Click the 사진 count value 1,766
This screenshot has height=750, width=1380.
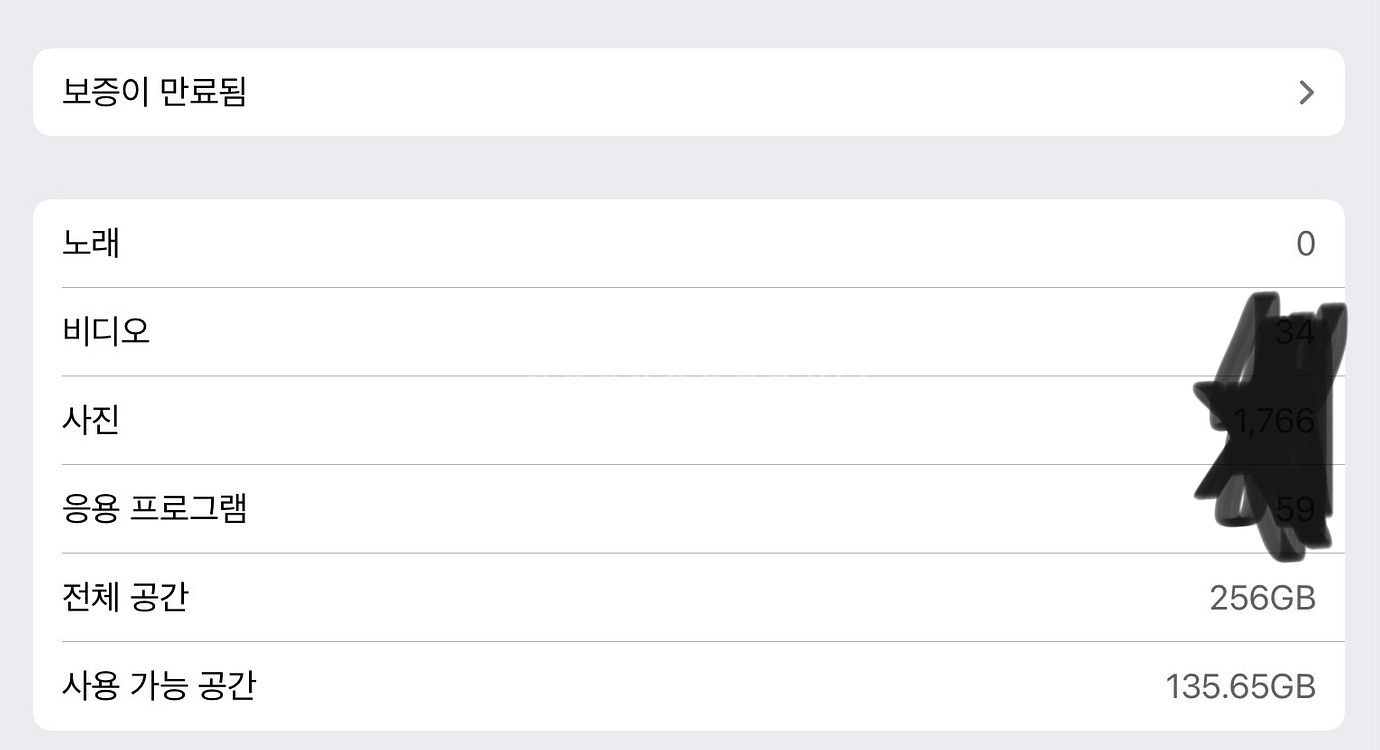tap(1272, 421)
